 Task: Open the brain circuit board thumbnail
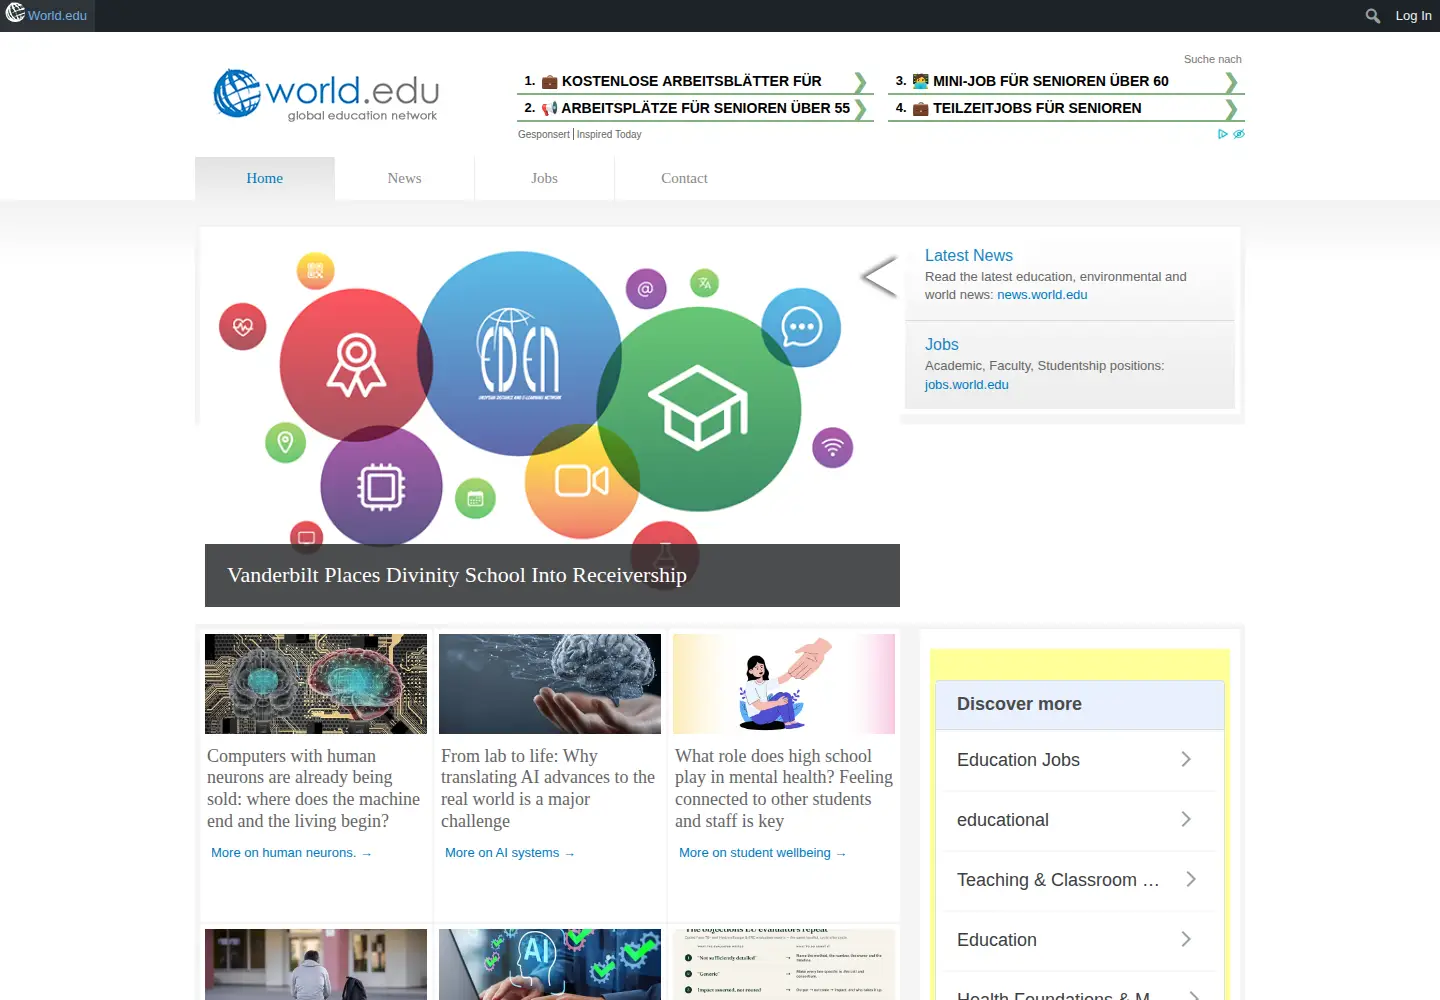pyautogui.click(x=316, y=684)
